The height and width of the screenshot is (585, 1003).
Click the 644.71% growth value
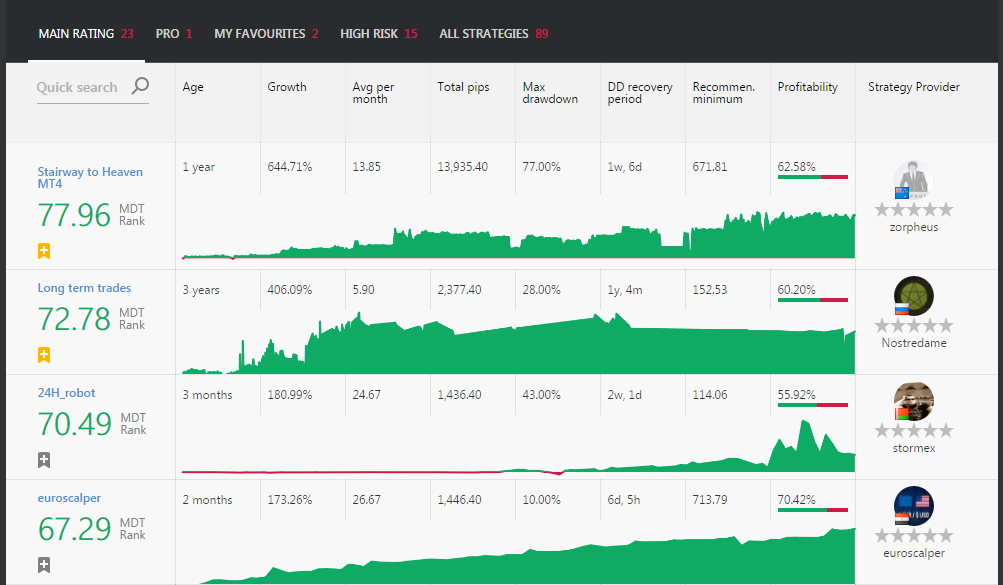pyautogui.click(x=290, y=167)
